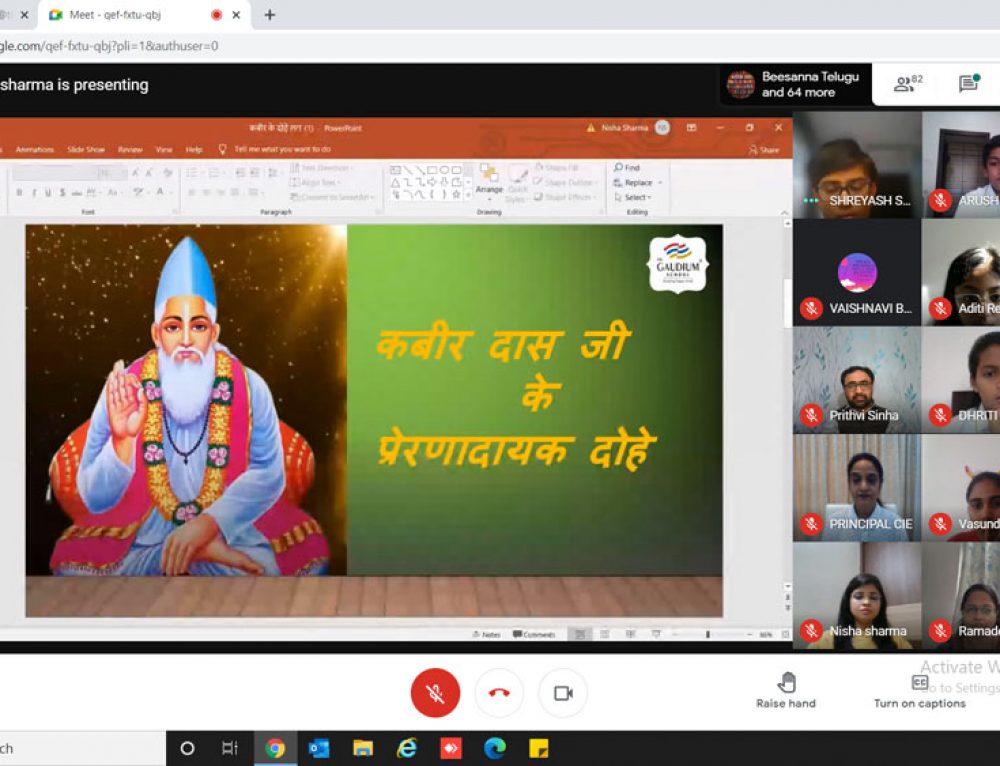Click PRINCIPAL CIE video tile
The image size is (1000, 766).
click(x=857, y=488)
